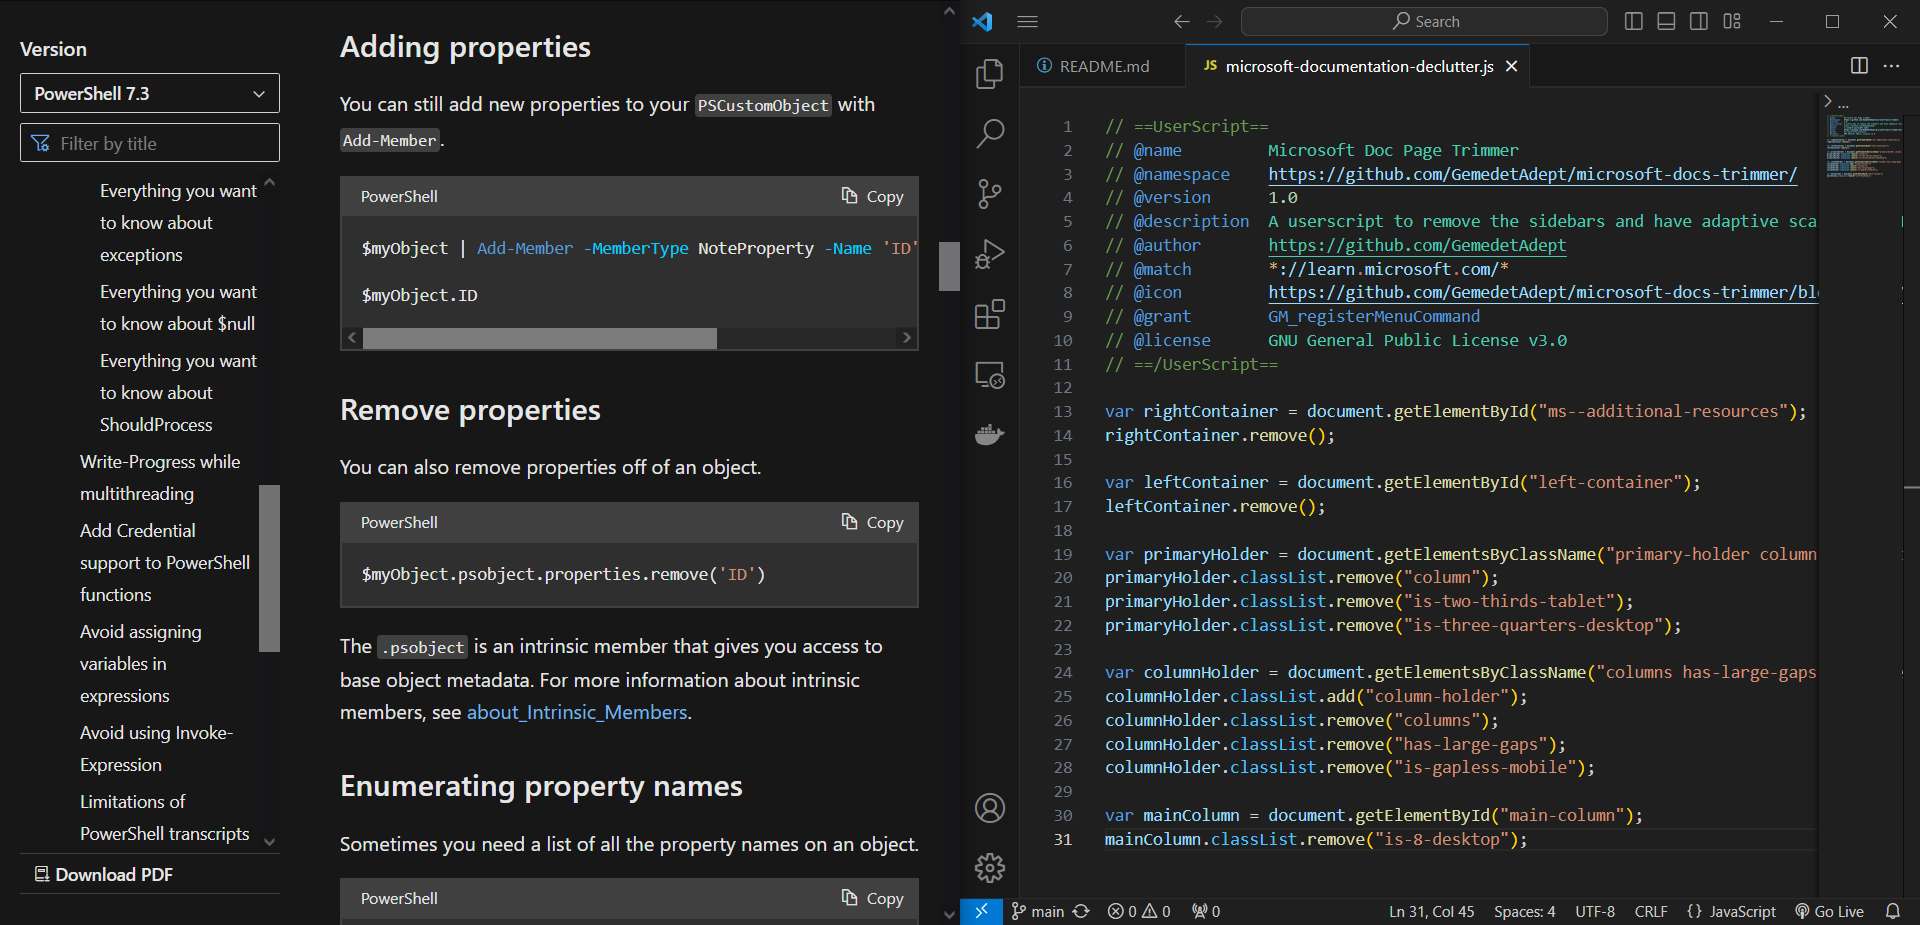Open the VS Code hamburger menu

pos(1027,21)
